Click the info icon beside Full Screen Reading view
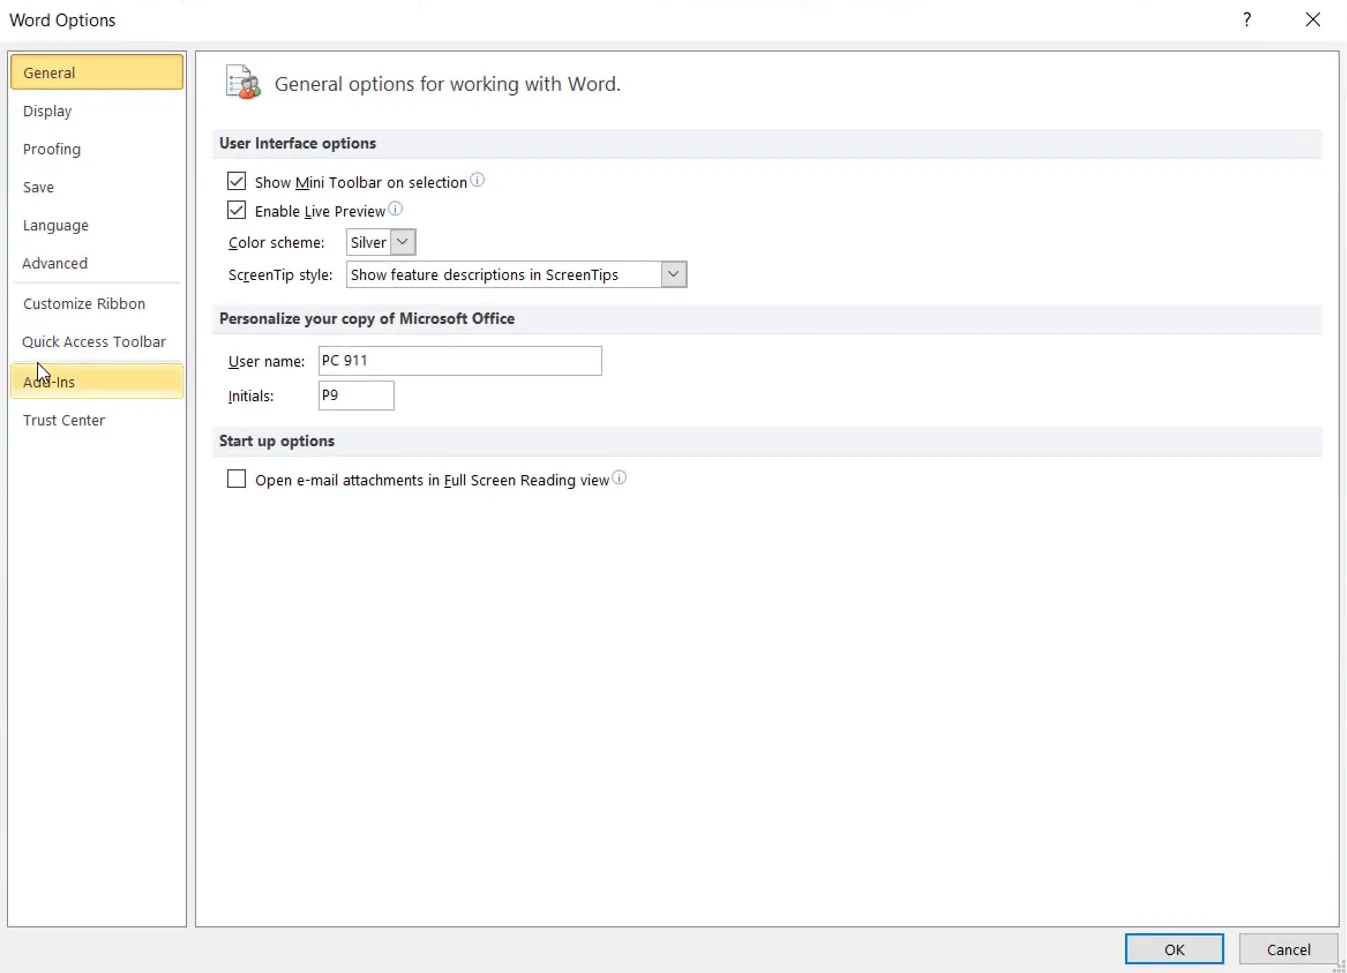The image size is (1347, 973). 619,478
